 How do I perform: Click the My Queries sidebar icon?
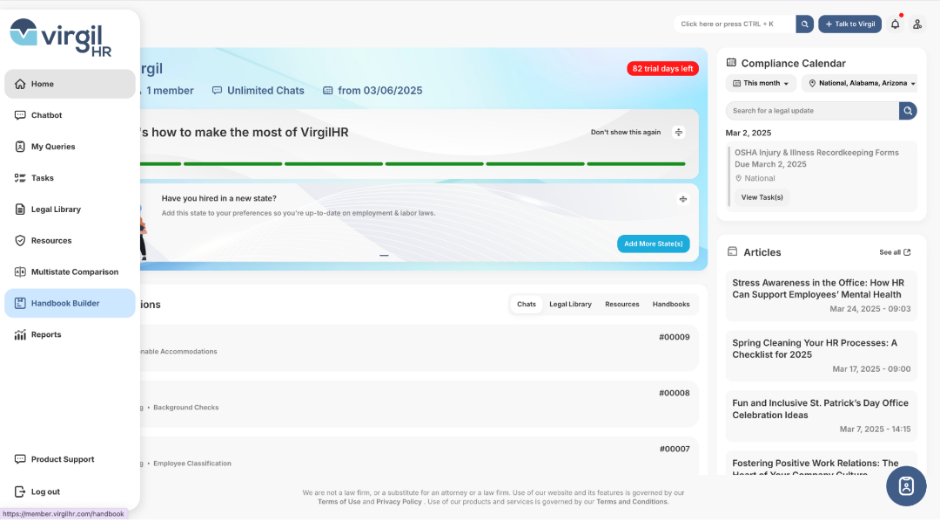pos(20,146)
